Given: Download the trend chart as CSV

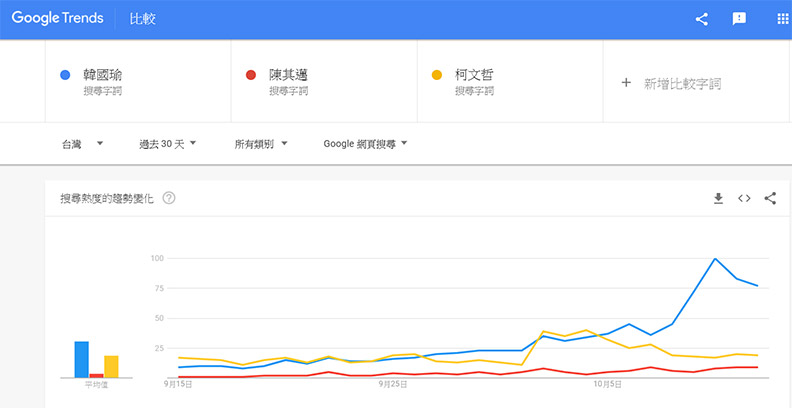Looking at the screenshot, I should coord(718,198).
